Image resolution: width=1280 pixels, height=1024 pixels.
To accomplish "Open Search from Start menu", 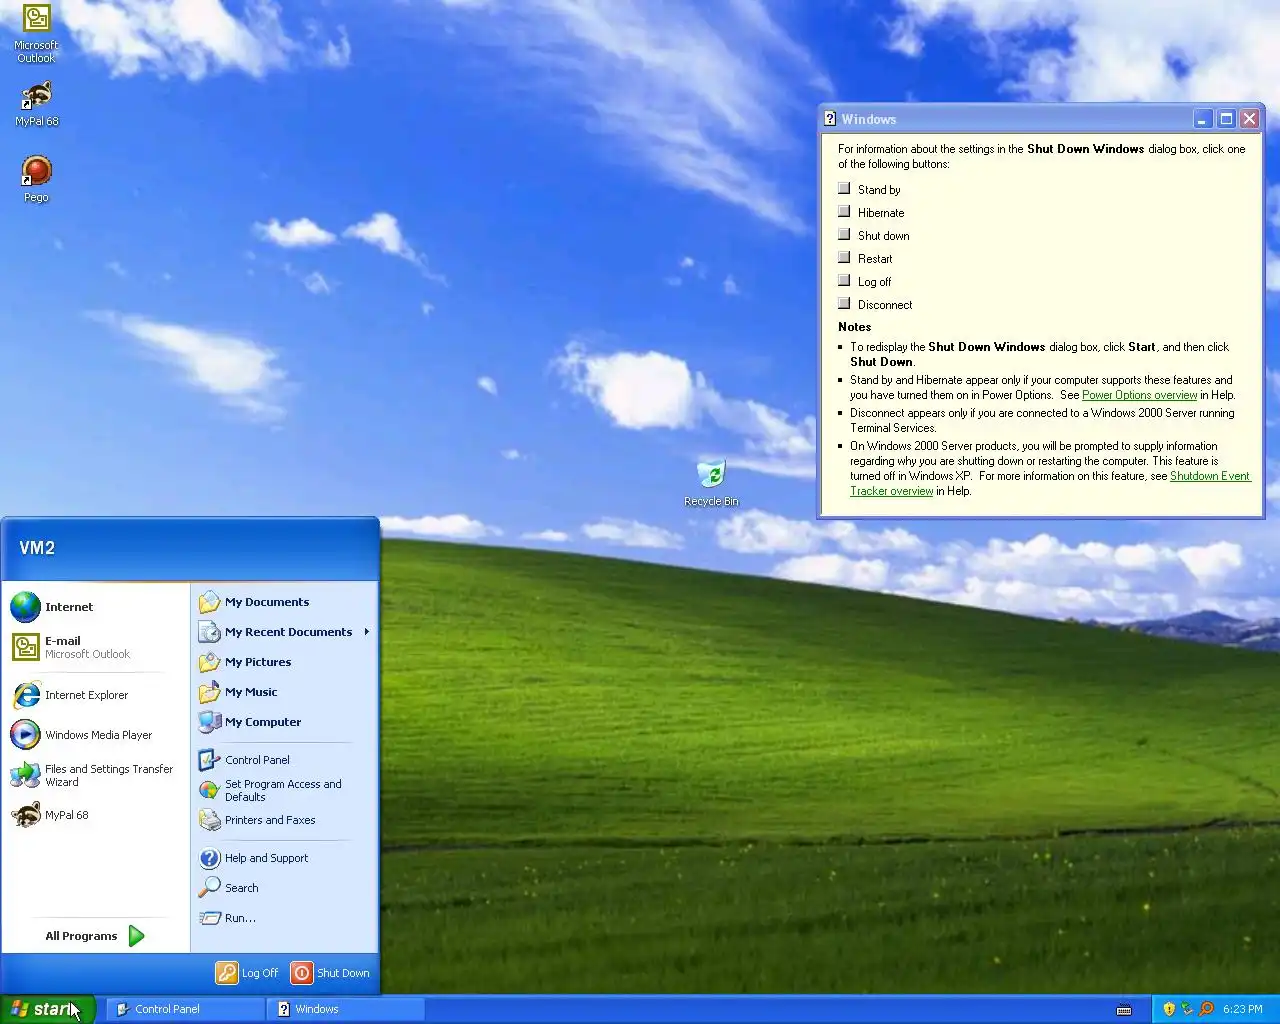I will 284,888.
